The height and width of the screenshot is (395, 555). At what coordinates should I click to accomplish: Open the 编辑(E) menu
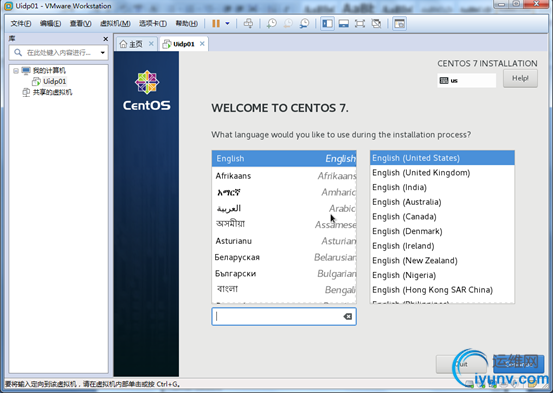50,24
